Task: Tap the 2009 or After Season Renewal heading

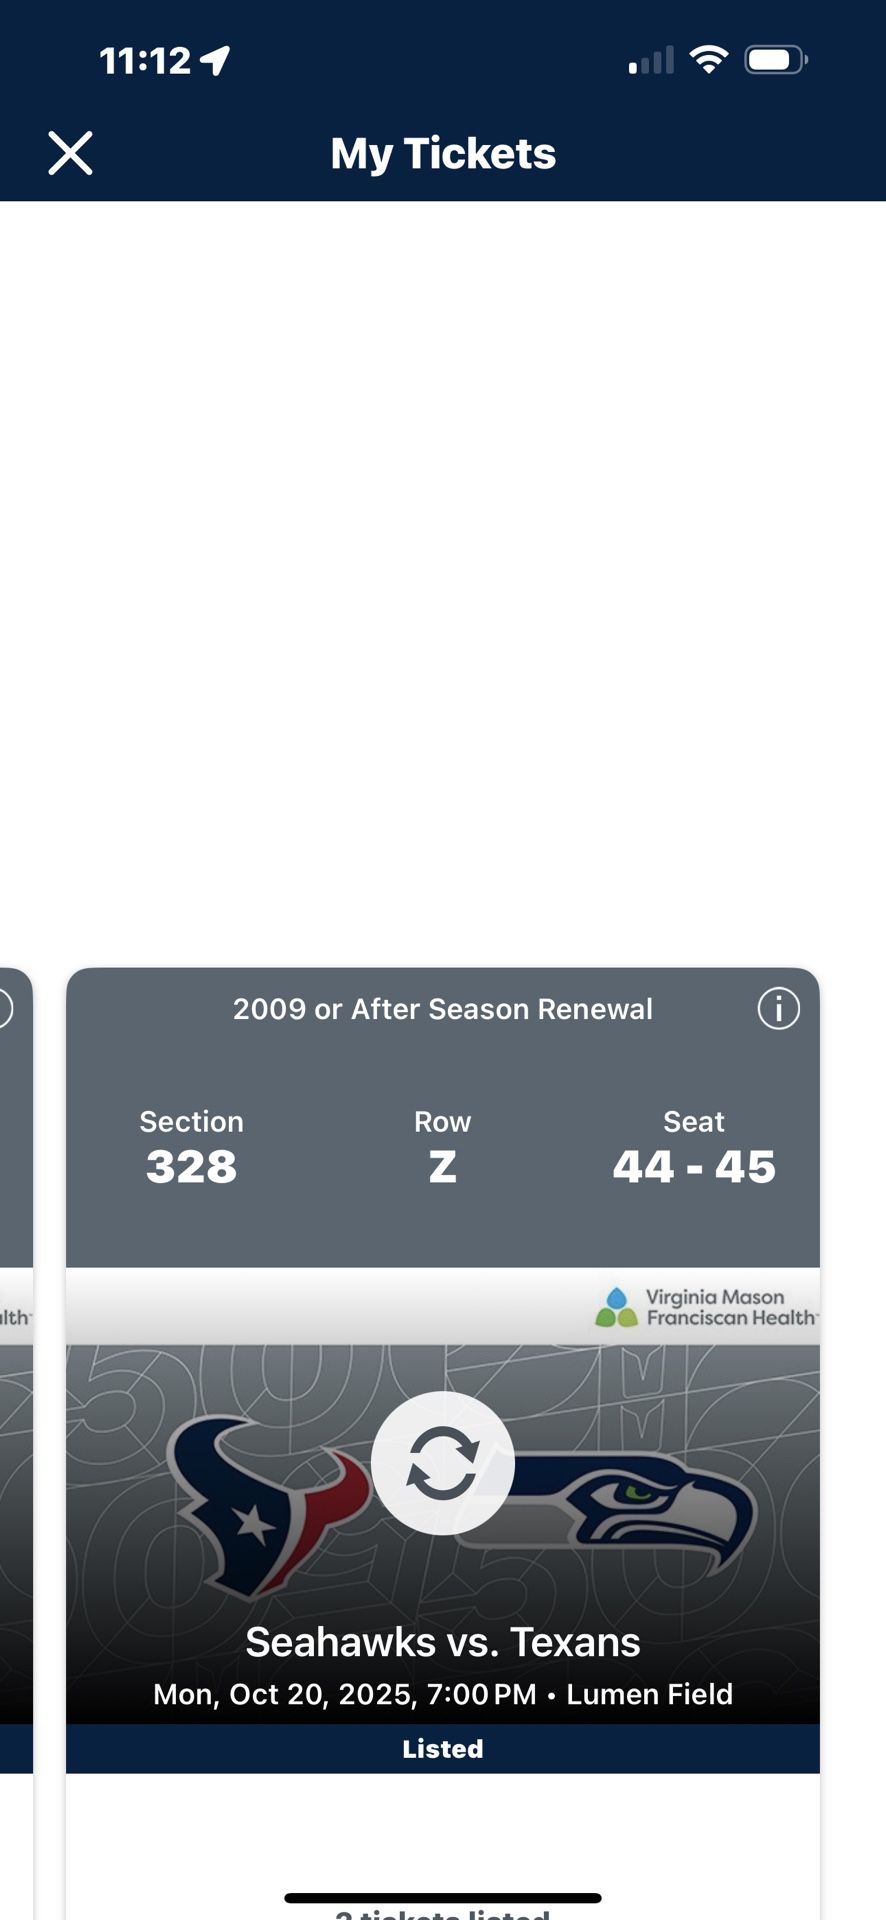Action: click(443, 1009)
